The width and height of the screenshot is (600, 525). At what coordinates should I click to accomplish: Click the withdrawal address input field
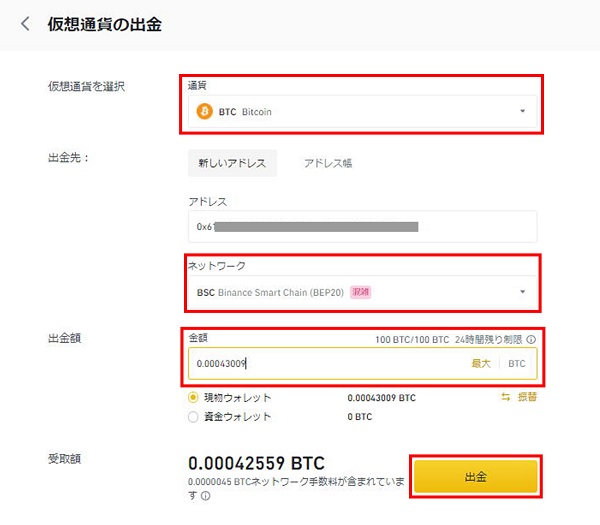click(362, 227)
